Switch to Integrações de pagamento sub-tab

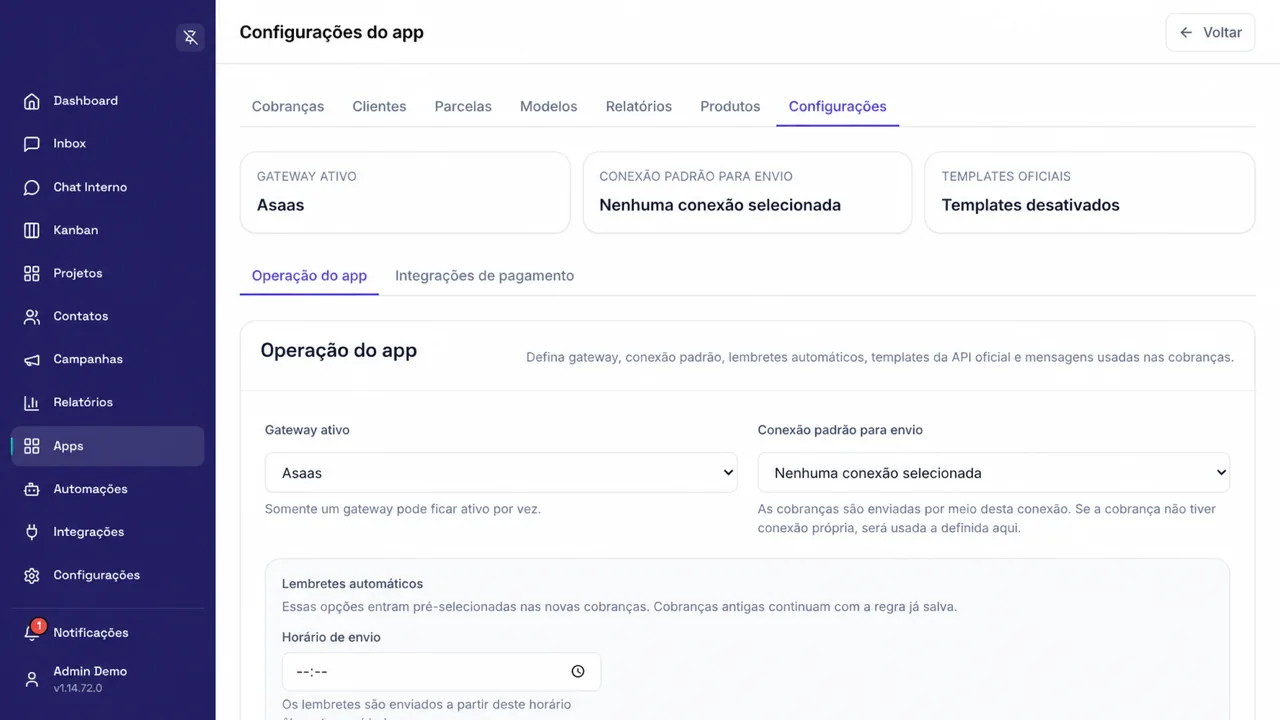(484, 276)
